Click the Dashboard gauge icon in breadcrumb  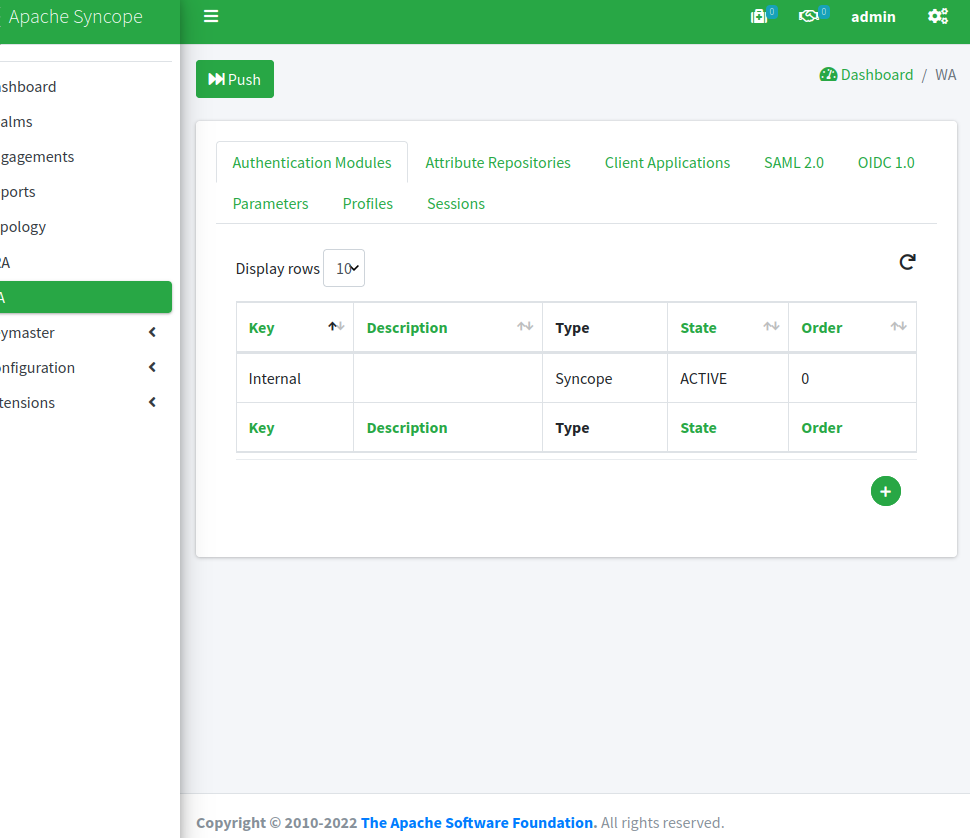point(828,75)
